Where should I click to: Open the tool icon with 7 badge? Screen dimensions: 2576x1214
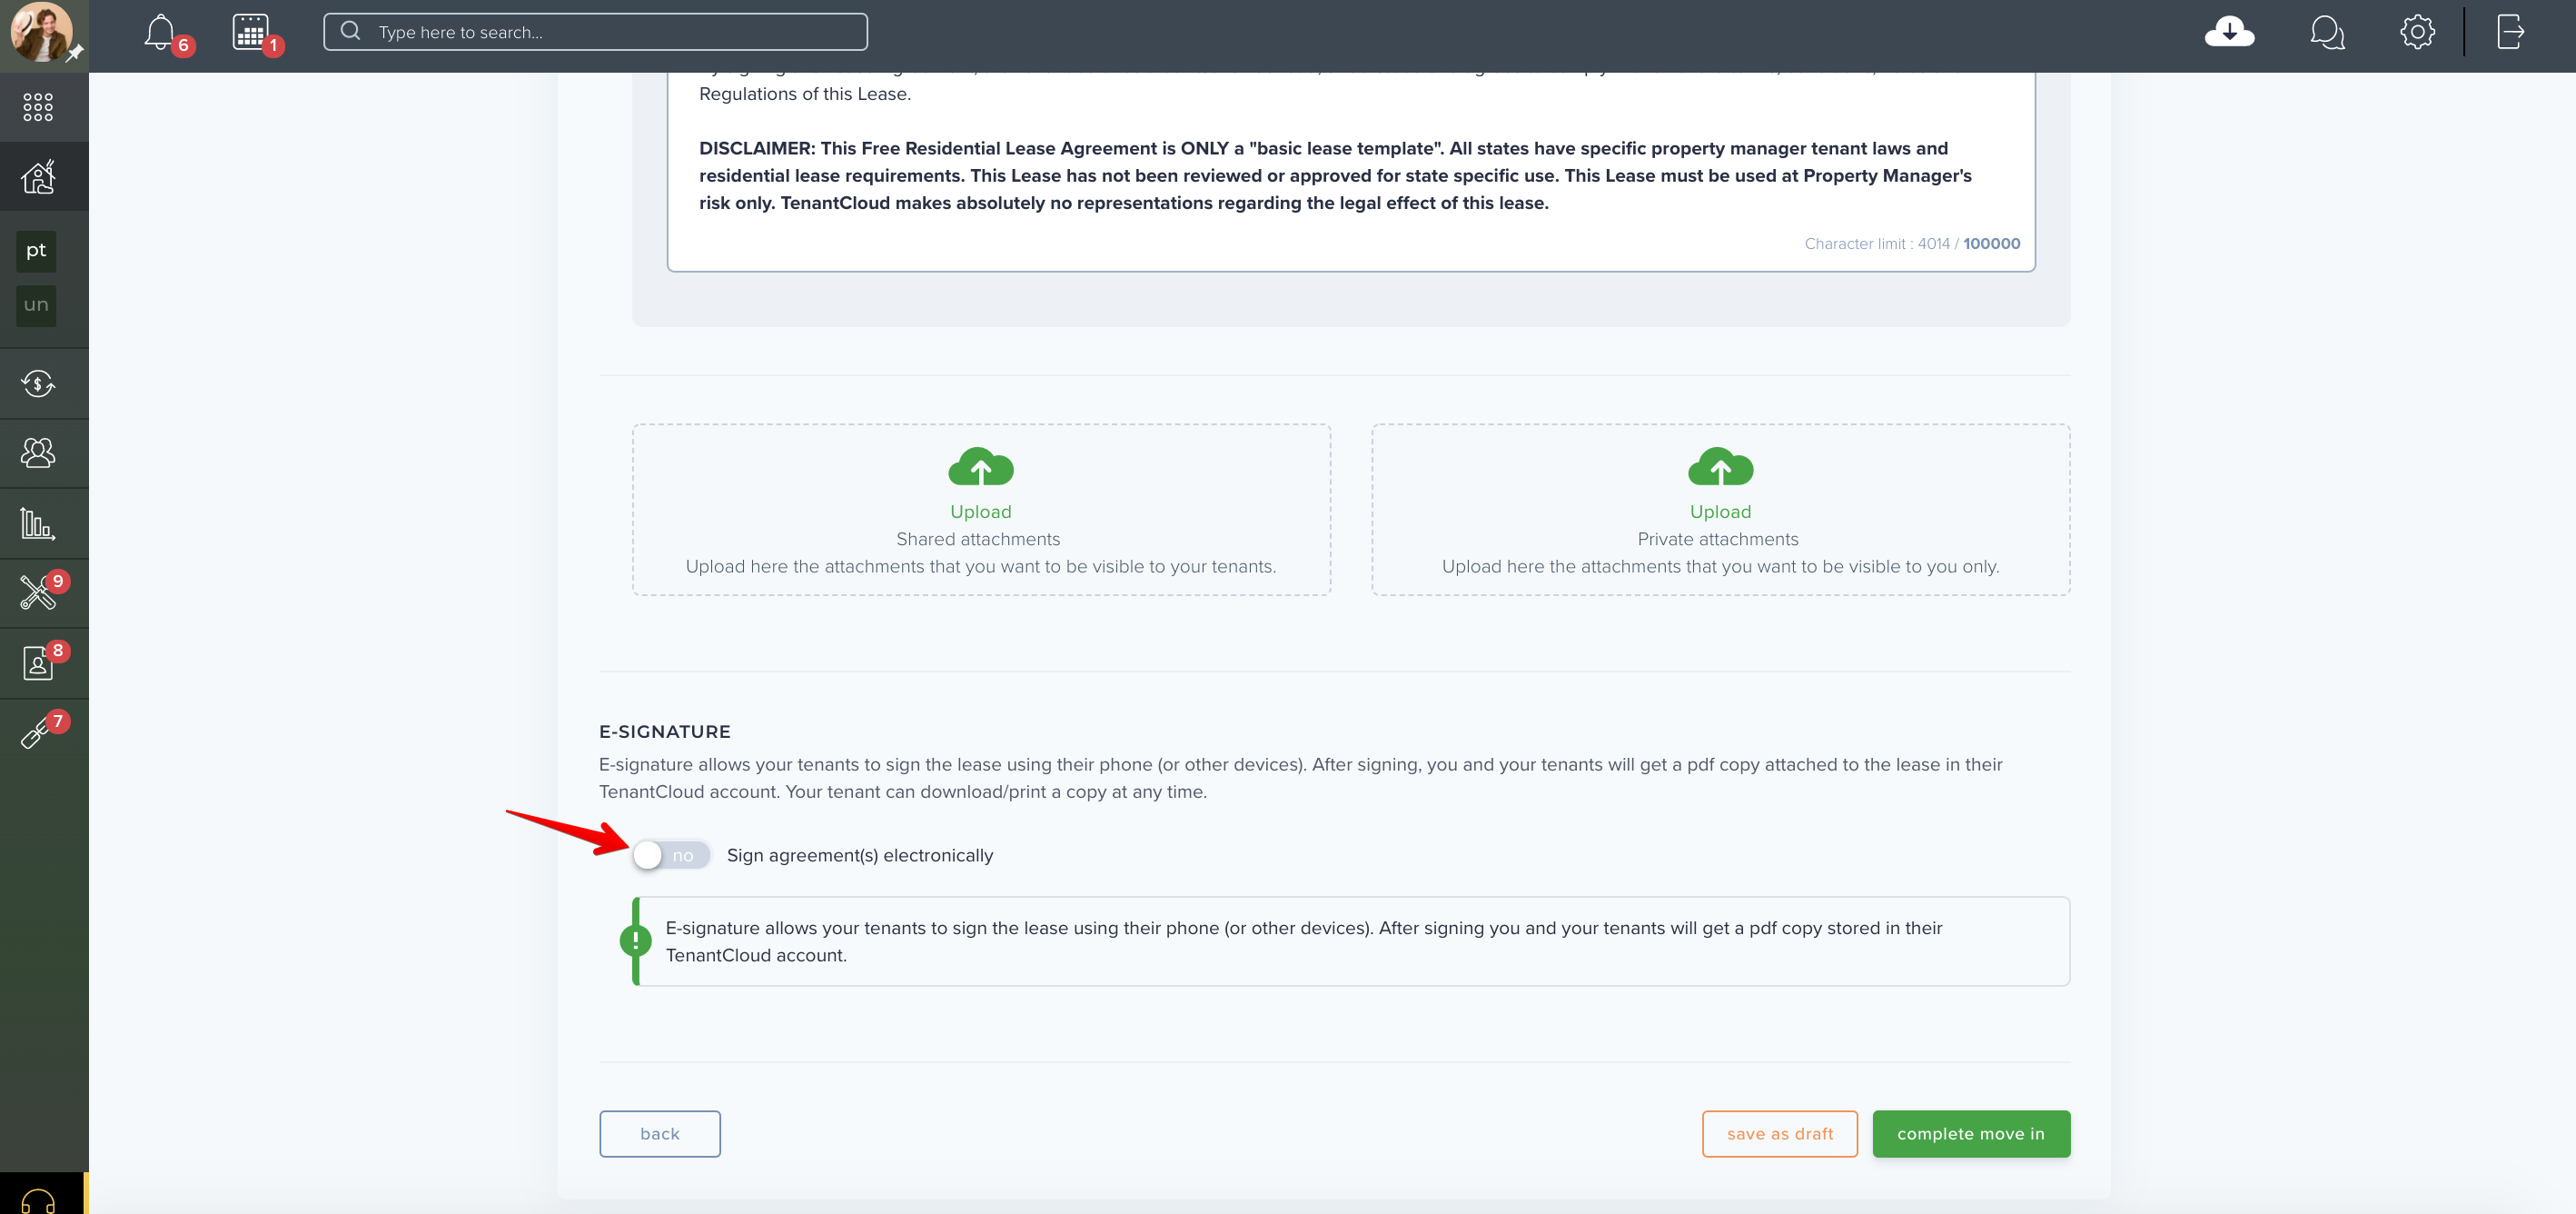(x=36, y=733)
